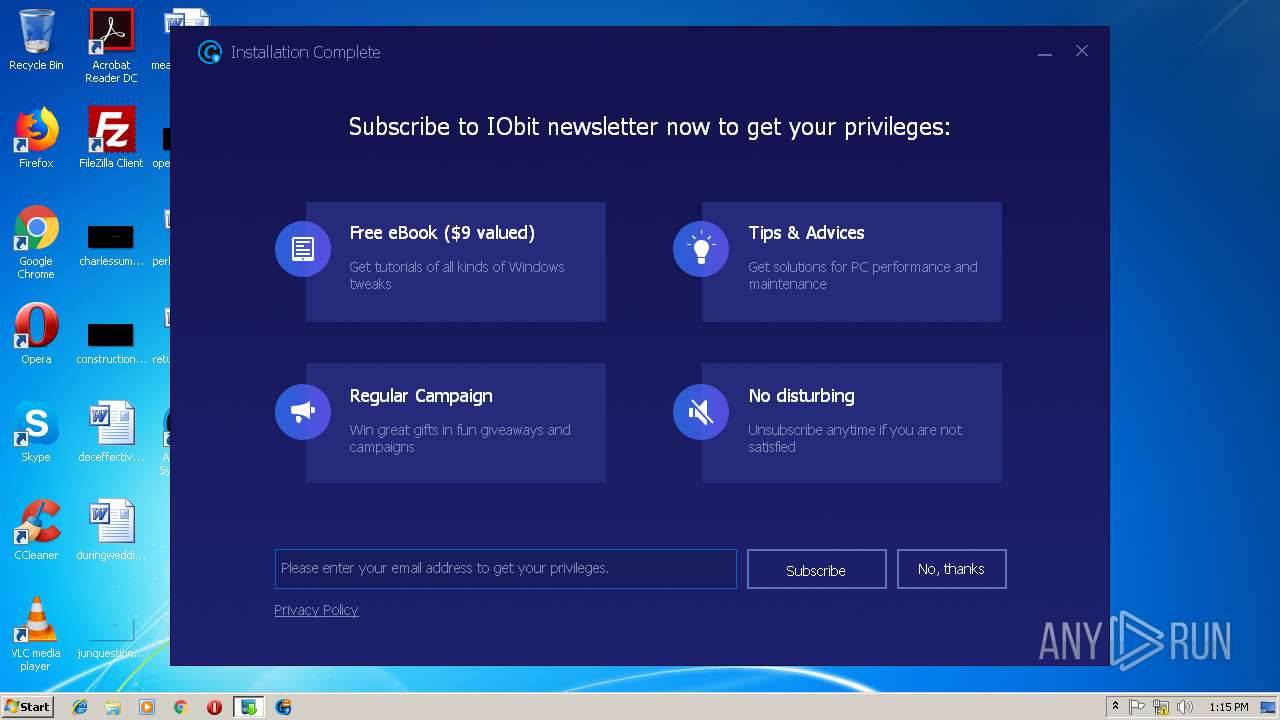Select the junquestion desktop file
1280x720 pixels.
point(111,638)
